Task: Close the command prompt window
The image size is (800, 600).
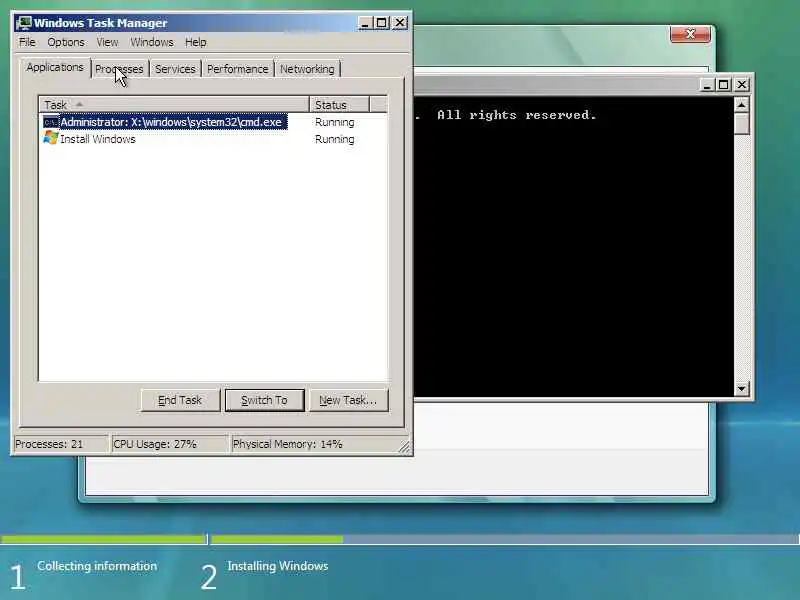Action: [x=742, y=85]
